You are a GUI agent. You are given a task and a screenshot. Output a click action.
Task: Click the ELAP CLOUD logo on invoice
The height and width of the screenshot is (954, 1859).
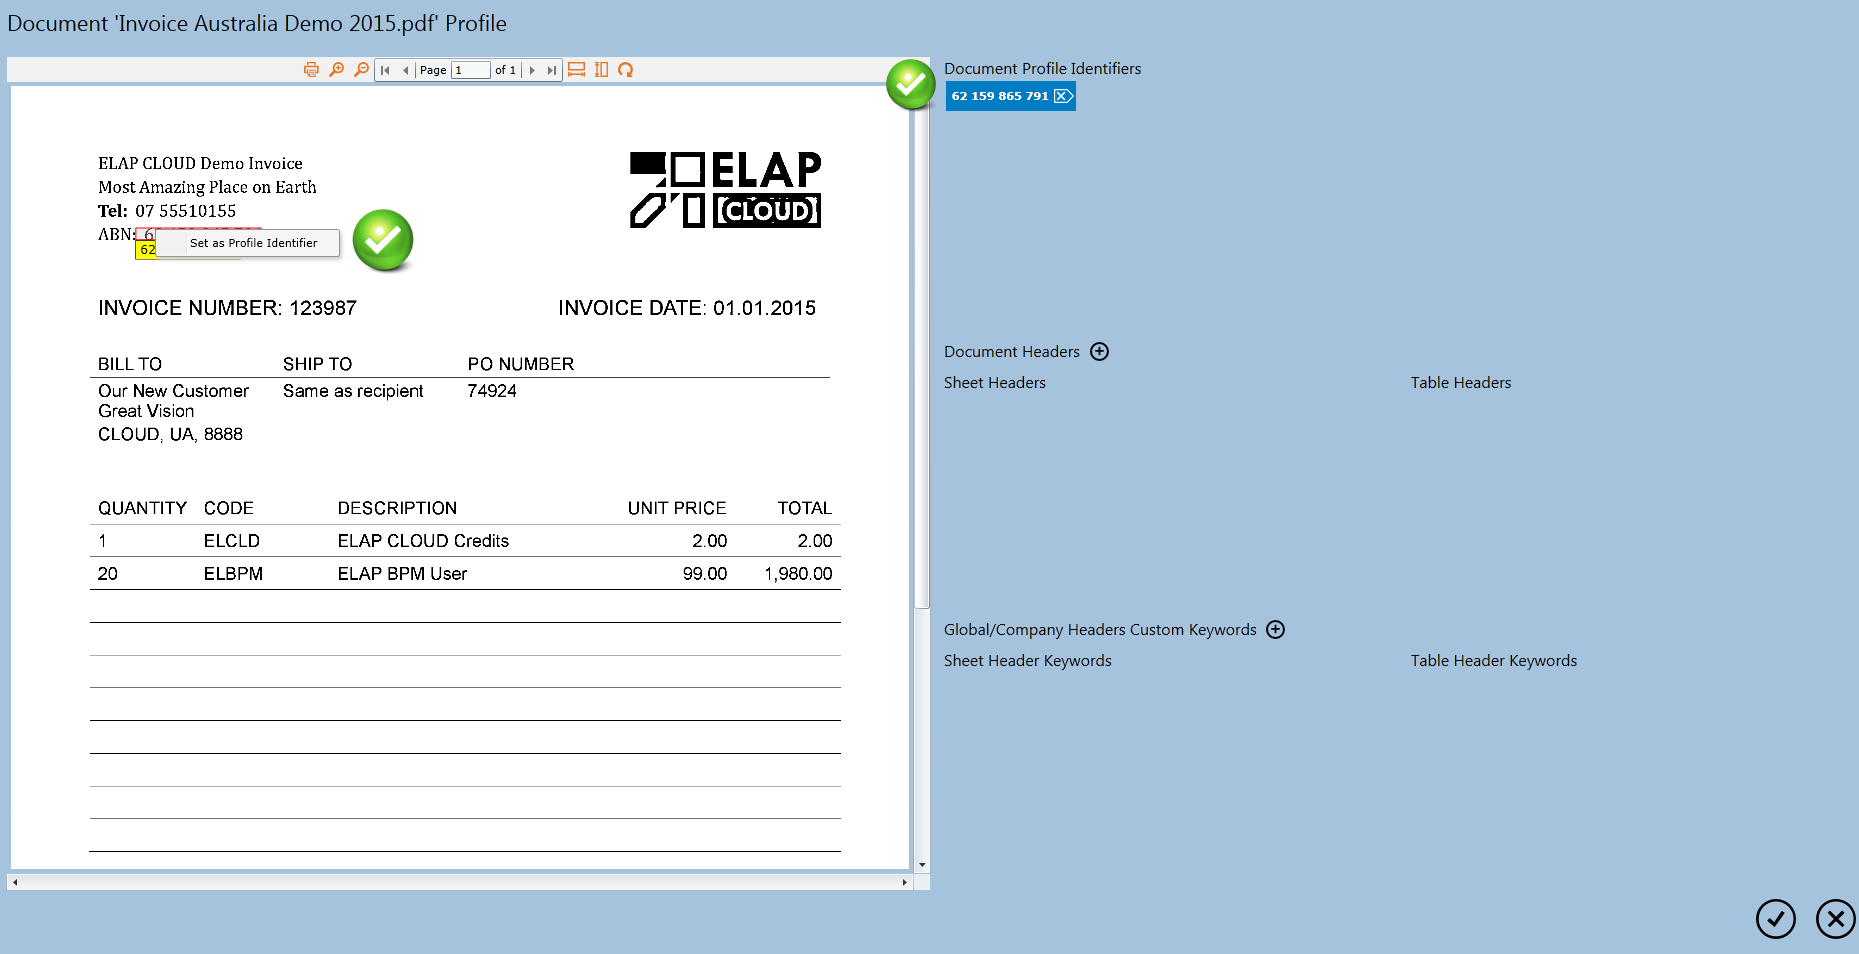click(725, 190)
